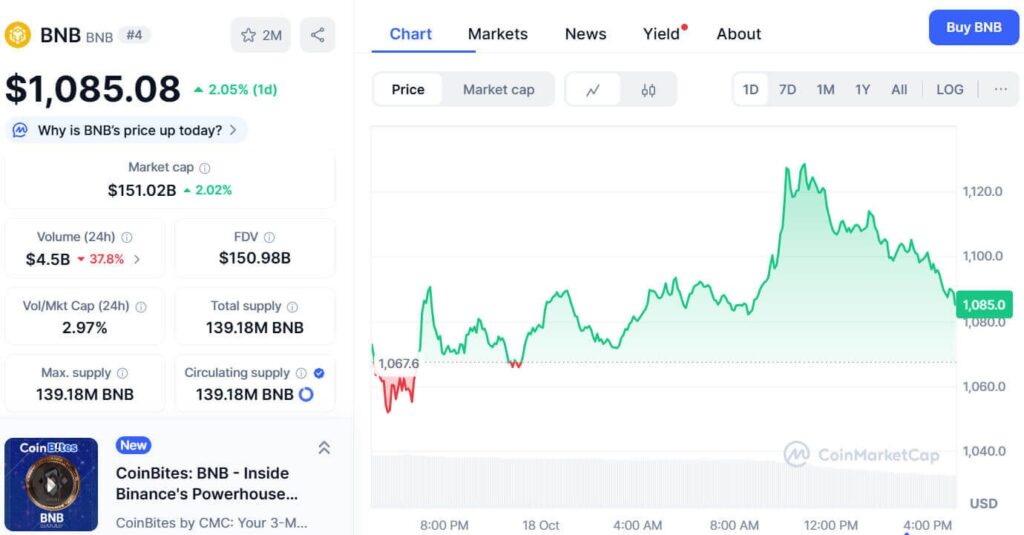Expand the Volume (24h) chevron arrow

coord(137,259)
